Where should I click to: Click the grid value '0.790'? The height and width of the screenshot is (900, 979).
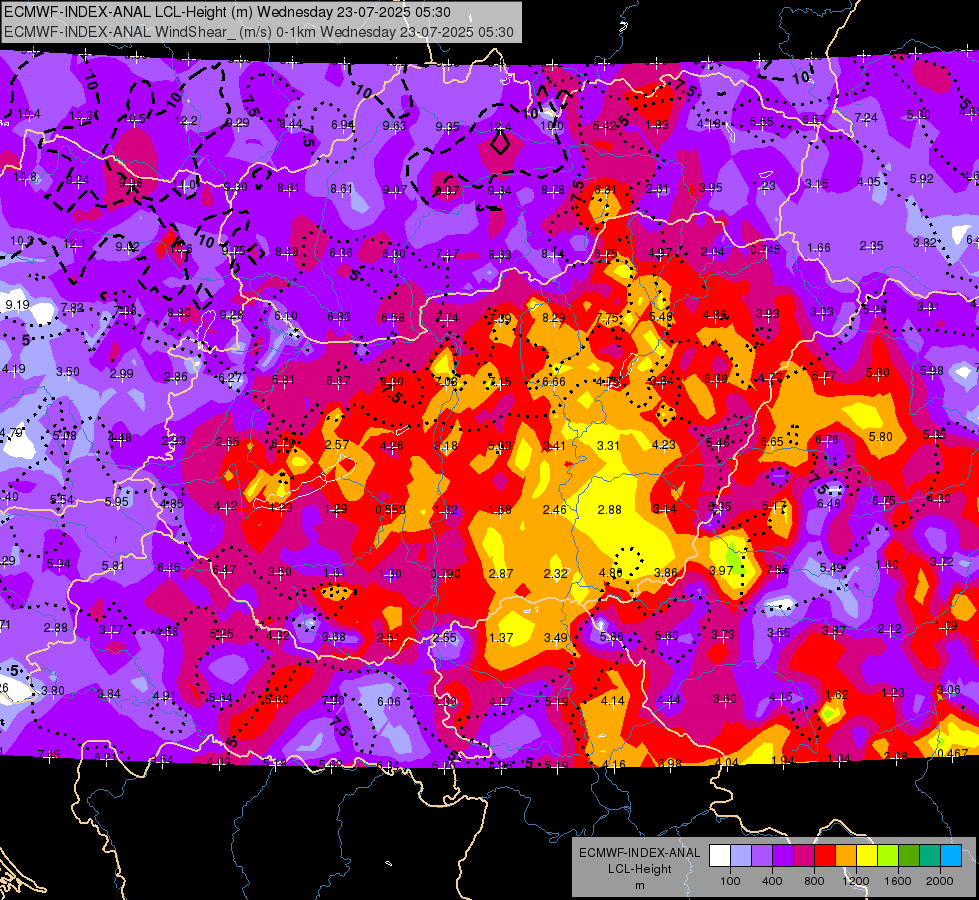(445, 574)
